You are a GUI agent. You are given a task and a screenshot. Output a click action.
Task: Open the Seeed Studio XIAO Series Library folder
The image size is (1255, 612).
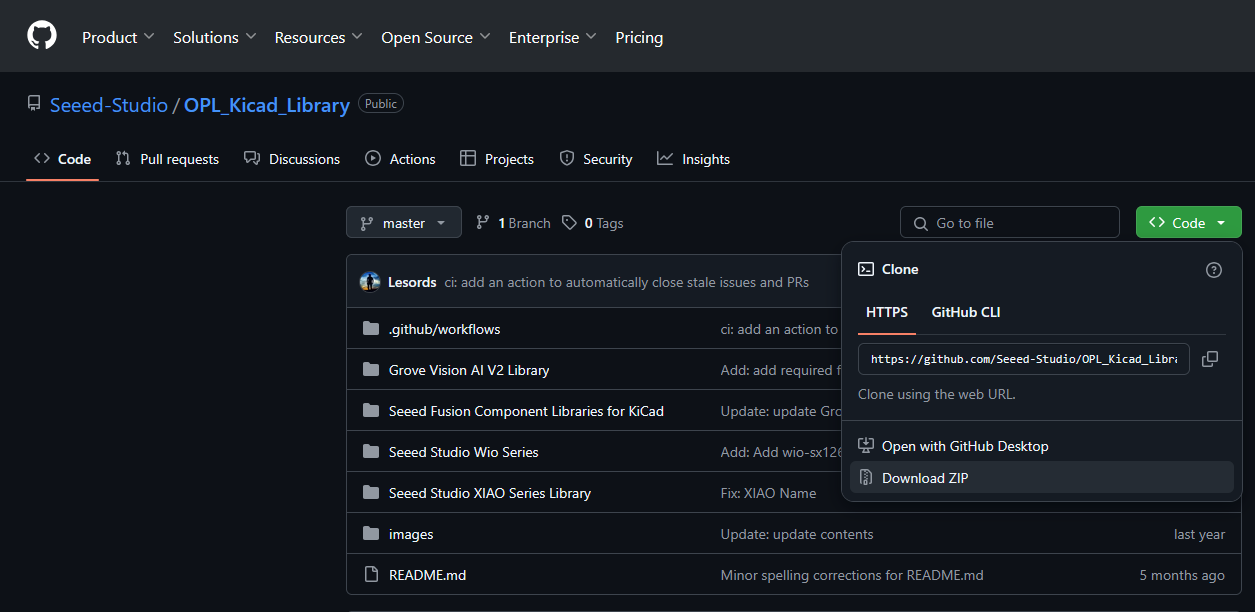[490, 493]
